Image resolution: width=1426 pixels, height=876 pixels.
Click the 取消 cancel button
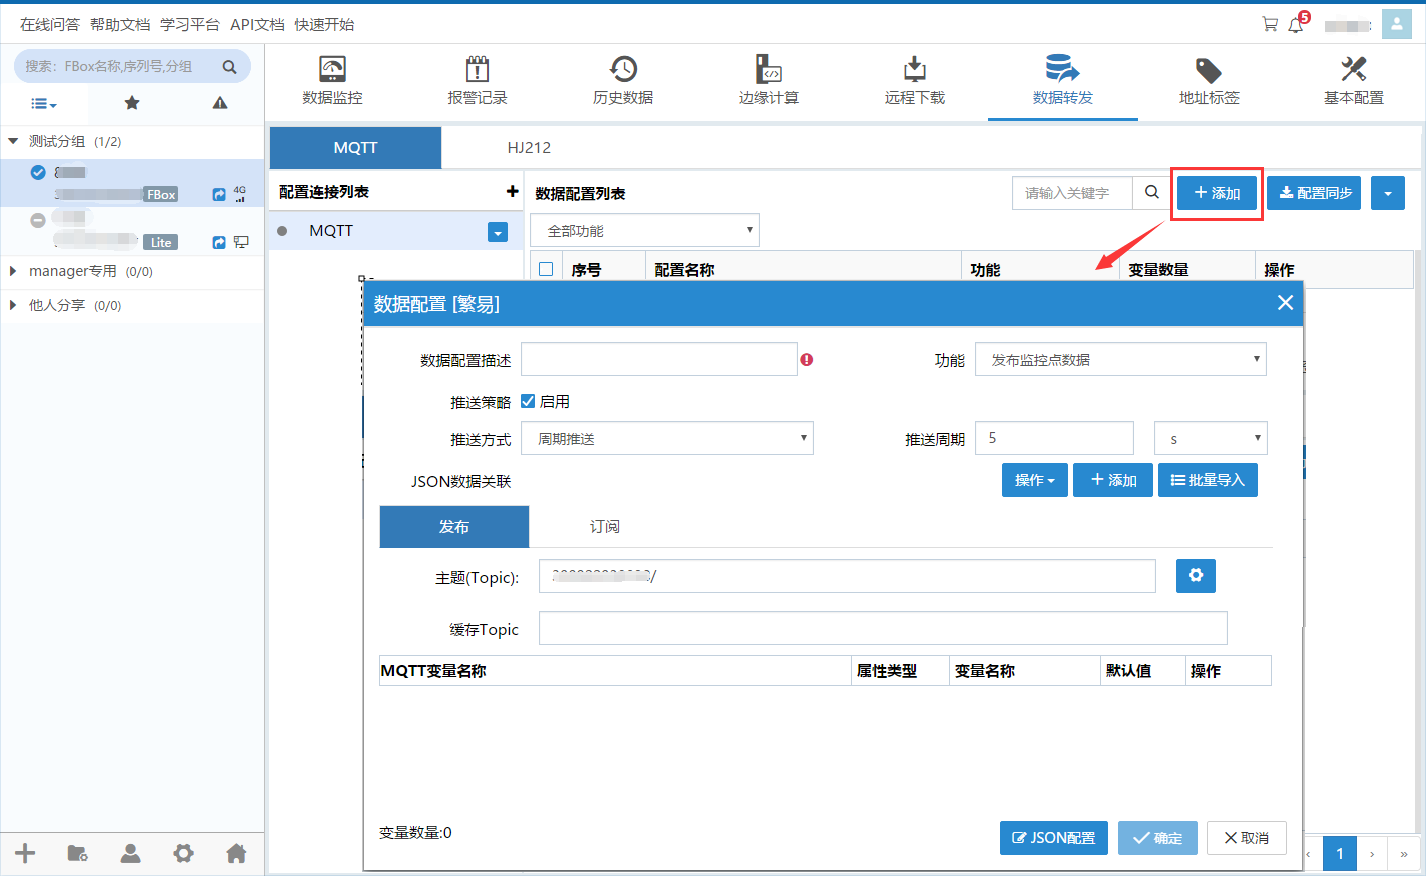pyautogui.click(x=1246, y=838)
